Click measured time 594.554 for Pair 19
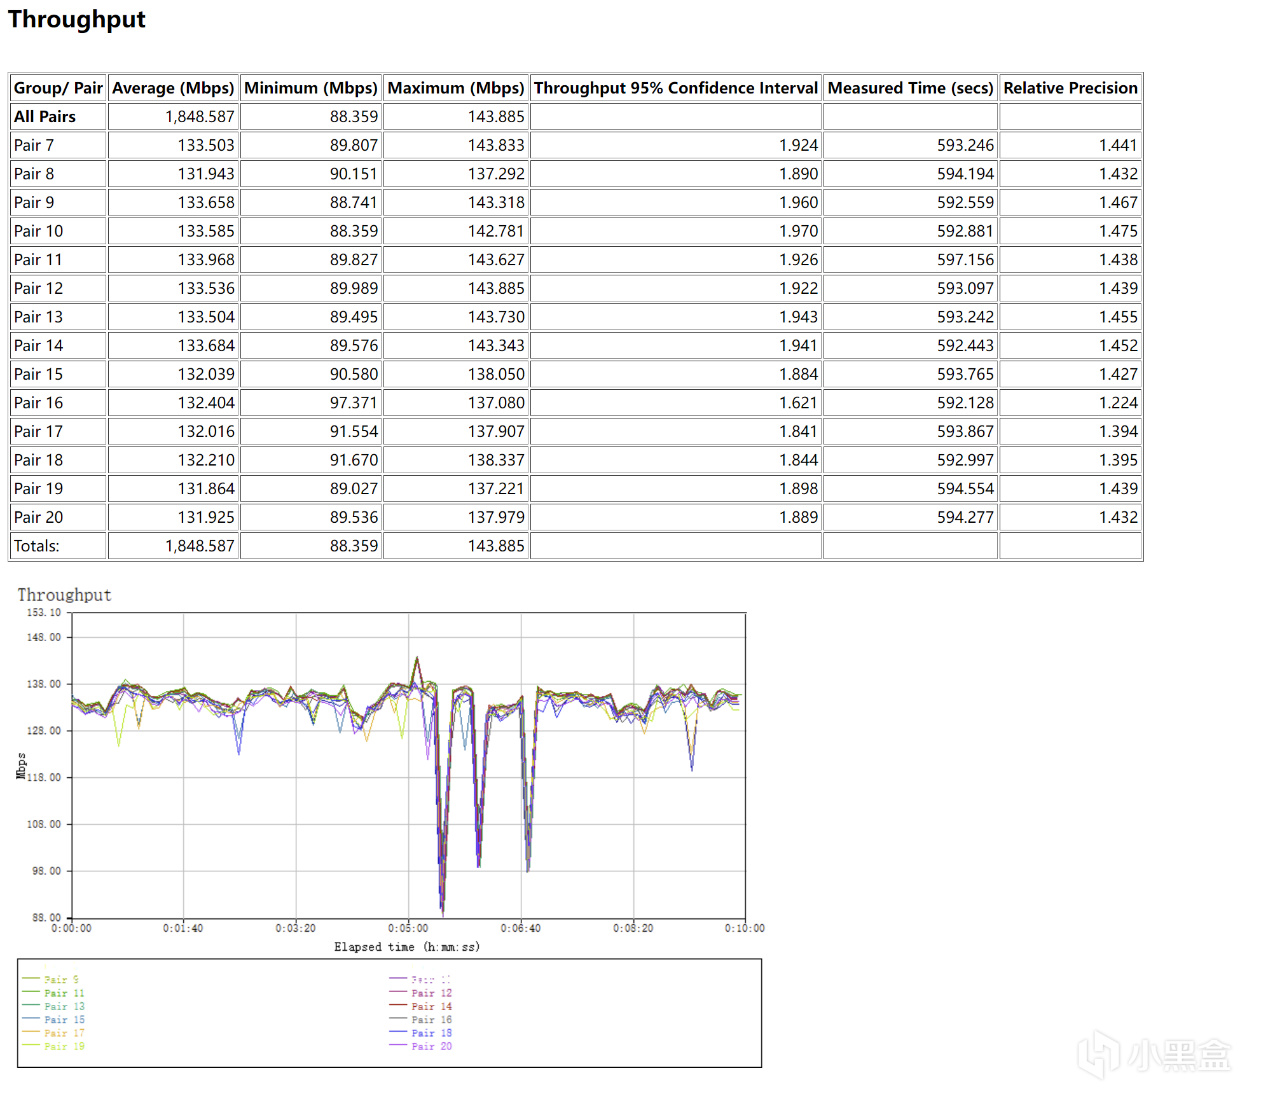The width and height of the screenshot is (1268, 1106). [966, 489]
